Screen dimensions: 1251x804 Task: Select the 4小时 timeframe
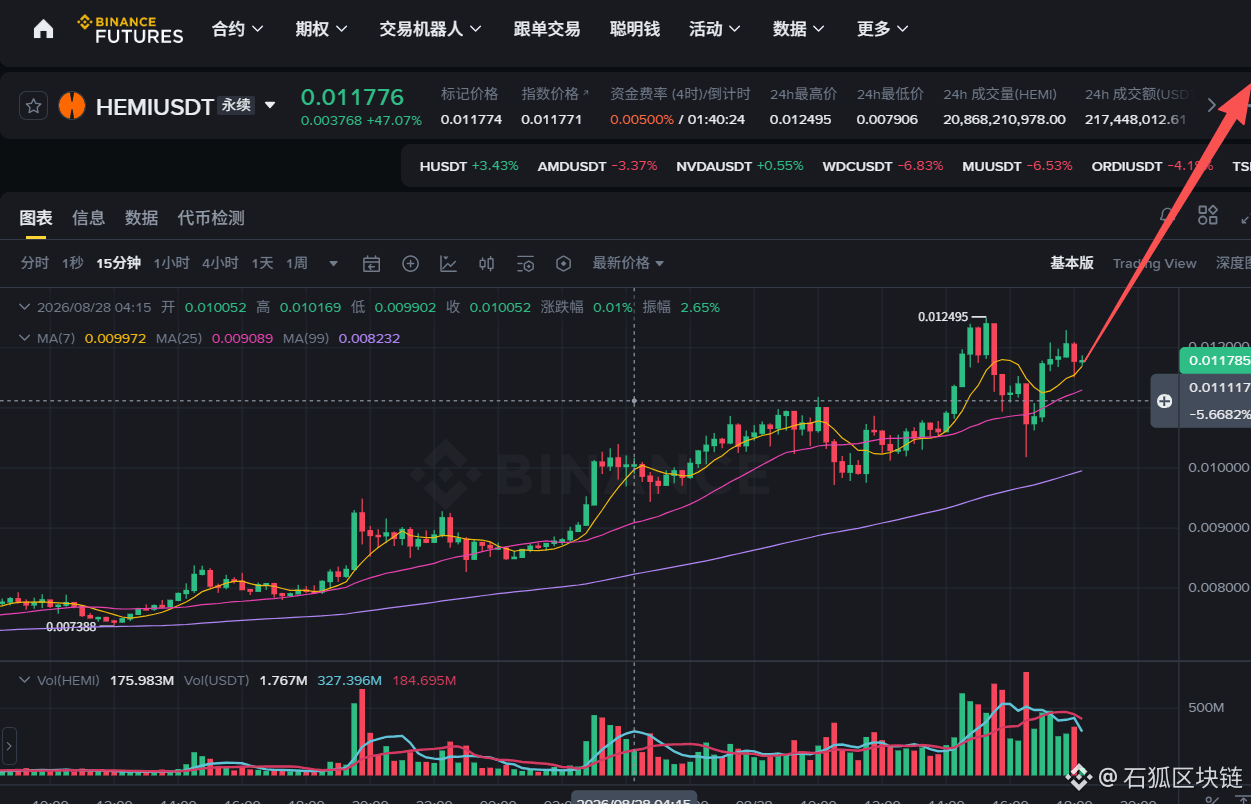(220, 263)
